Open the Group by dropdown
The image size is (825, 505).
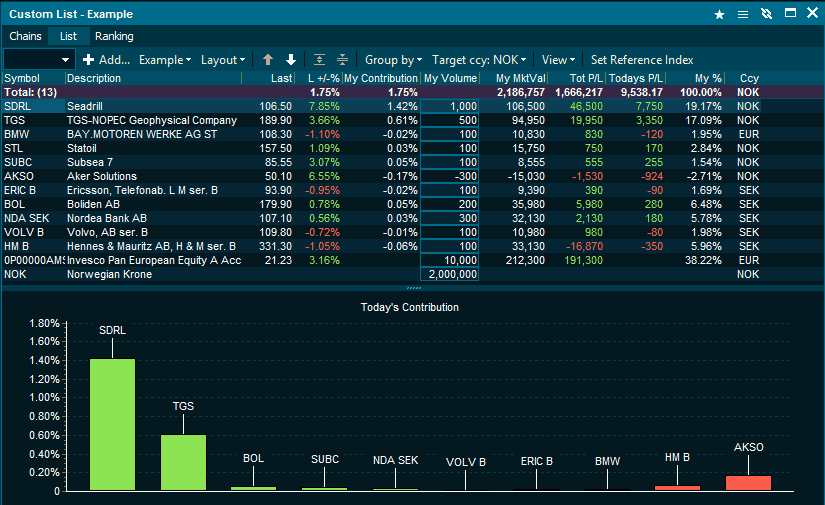click(x=394, y=59)
